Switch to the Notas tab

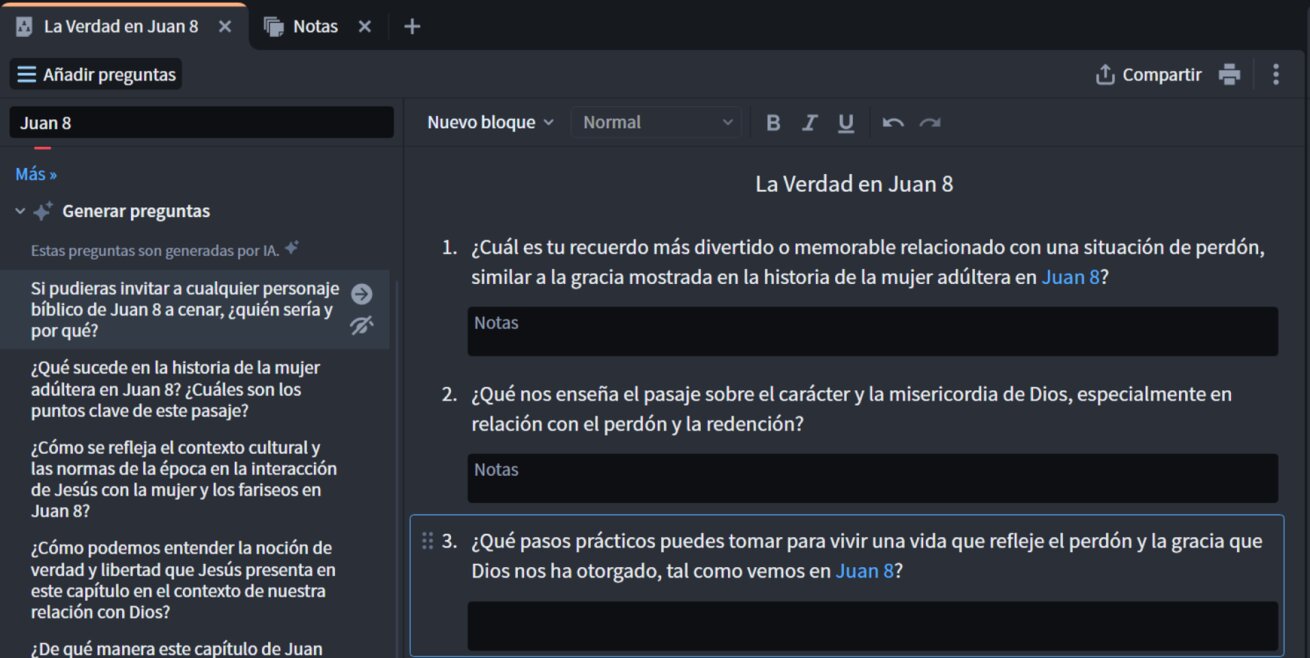pyautogui.click(x=314, y=27)
